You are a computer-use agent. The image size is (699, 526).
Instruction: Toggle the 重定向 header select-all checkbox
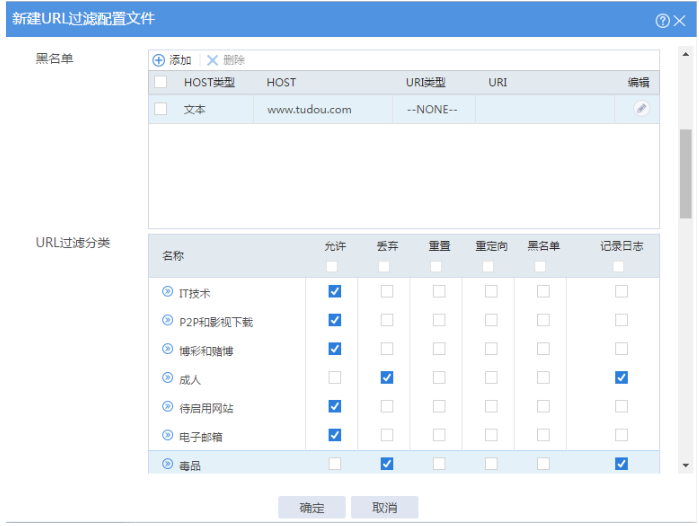[x=488, y=267]
